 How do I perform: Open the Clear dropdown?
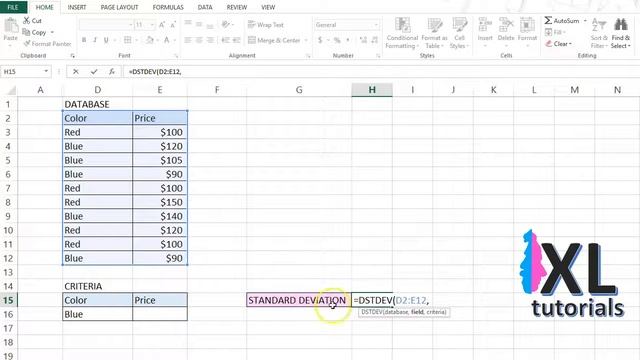(x=559, y=44)
